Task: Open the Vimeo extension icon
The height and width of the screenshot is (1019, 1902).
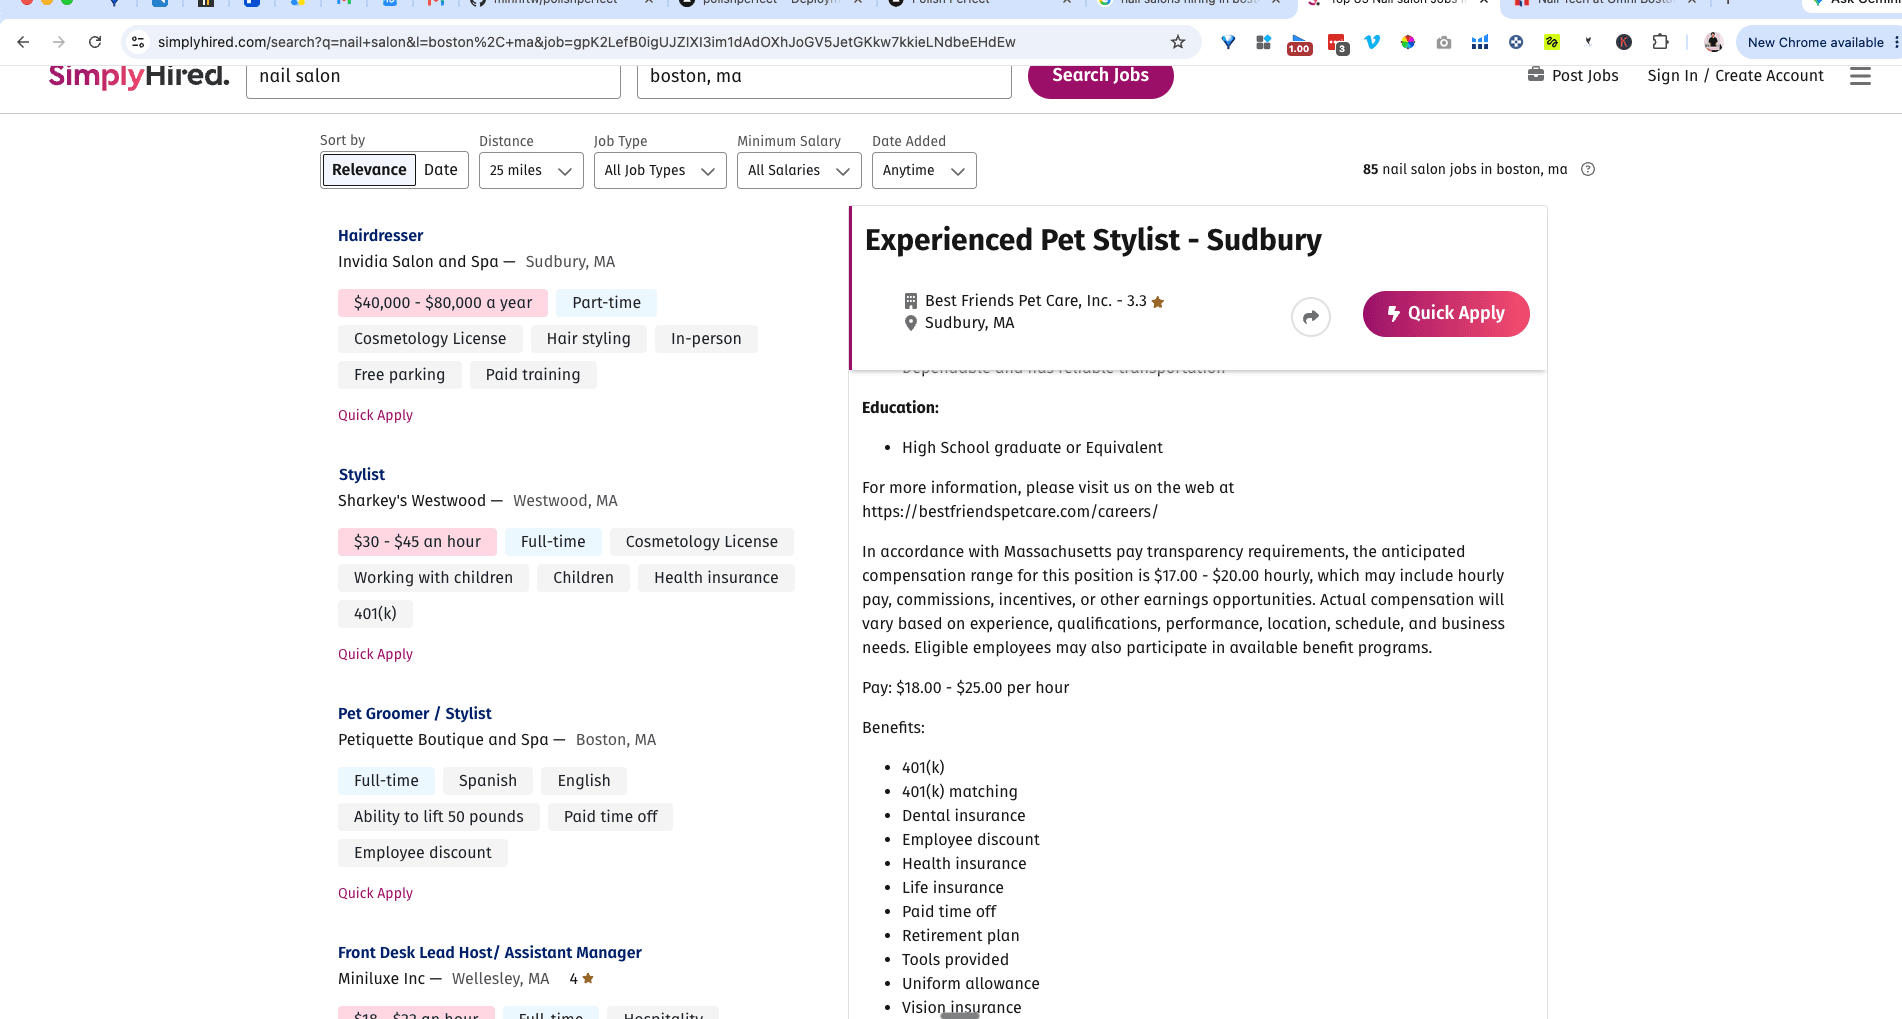Action: pos(1372,42)
